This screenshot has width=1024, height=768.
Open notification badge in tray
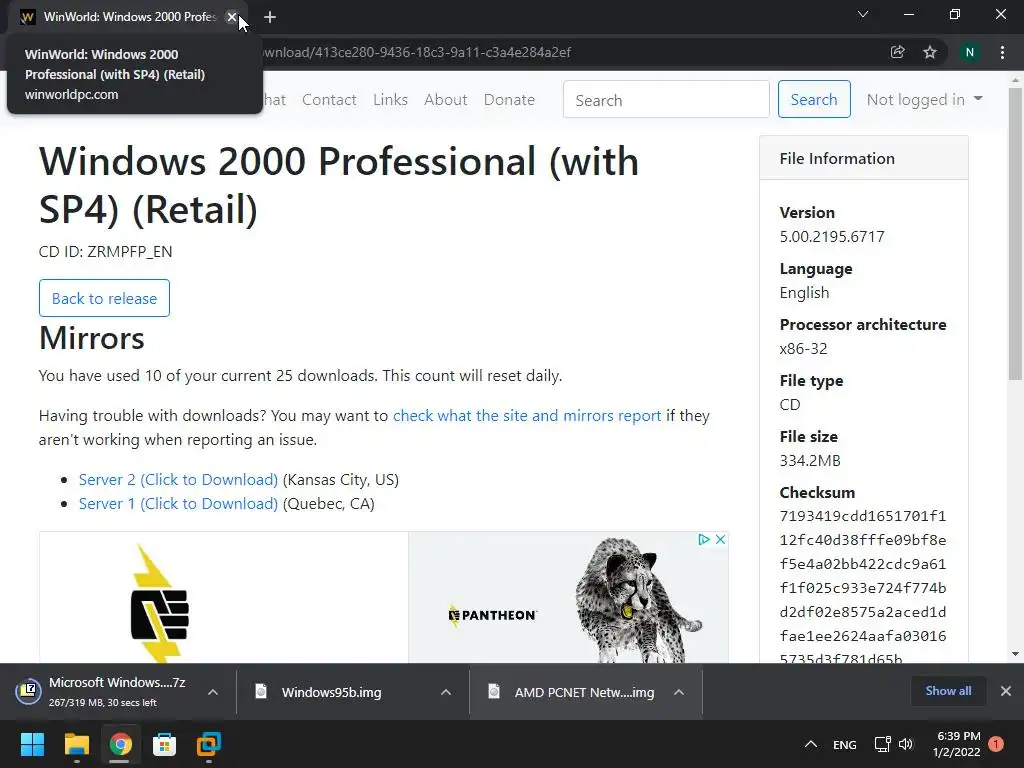click(996, 744)
